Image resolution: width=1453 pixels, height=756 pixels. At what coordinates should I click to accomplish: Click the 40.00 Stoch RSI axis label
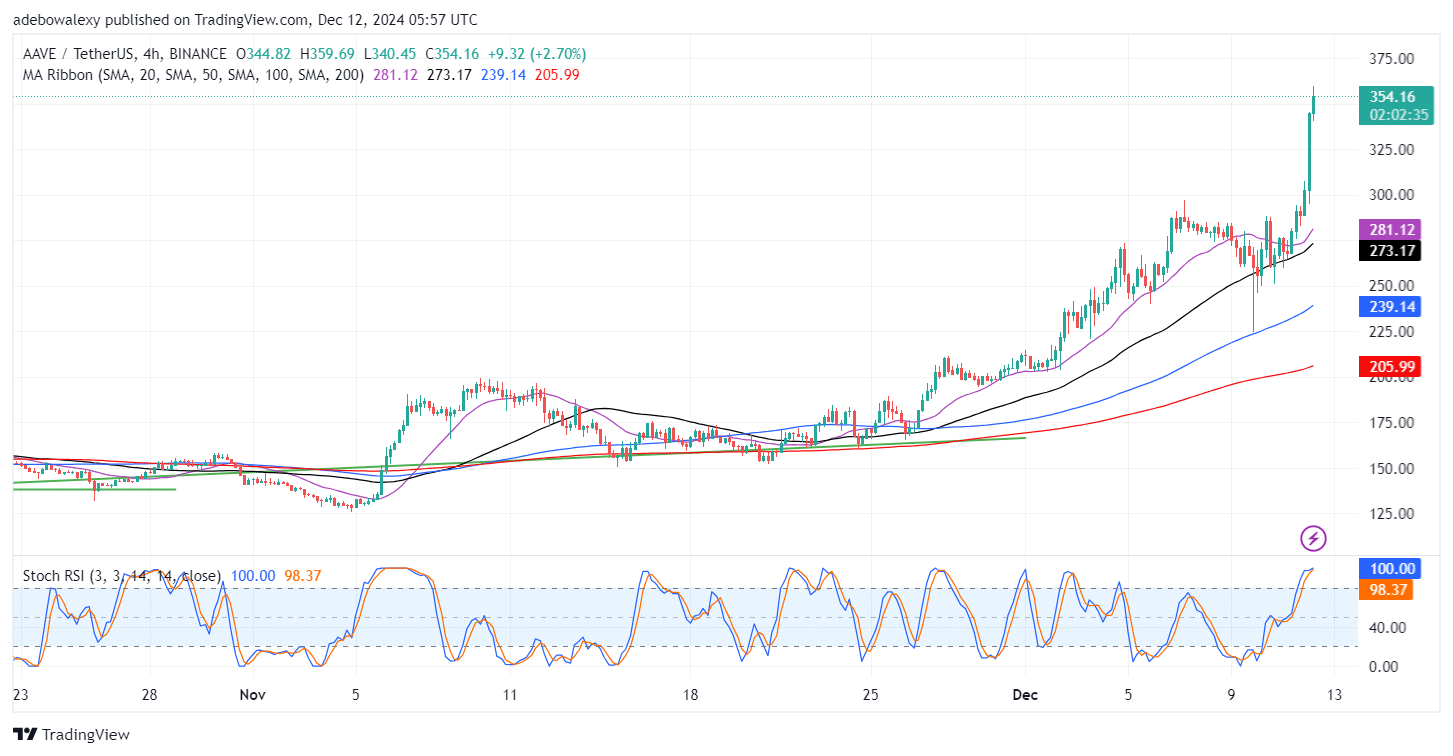(x=1387, y=628)
